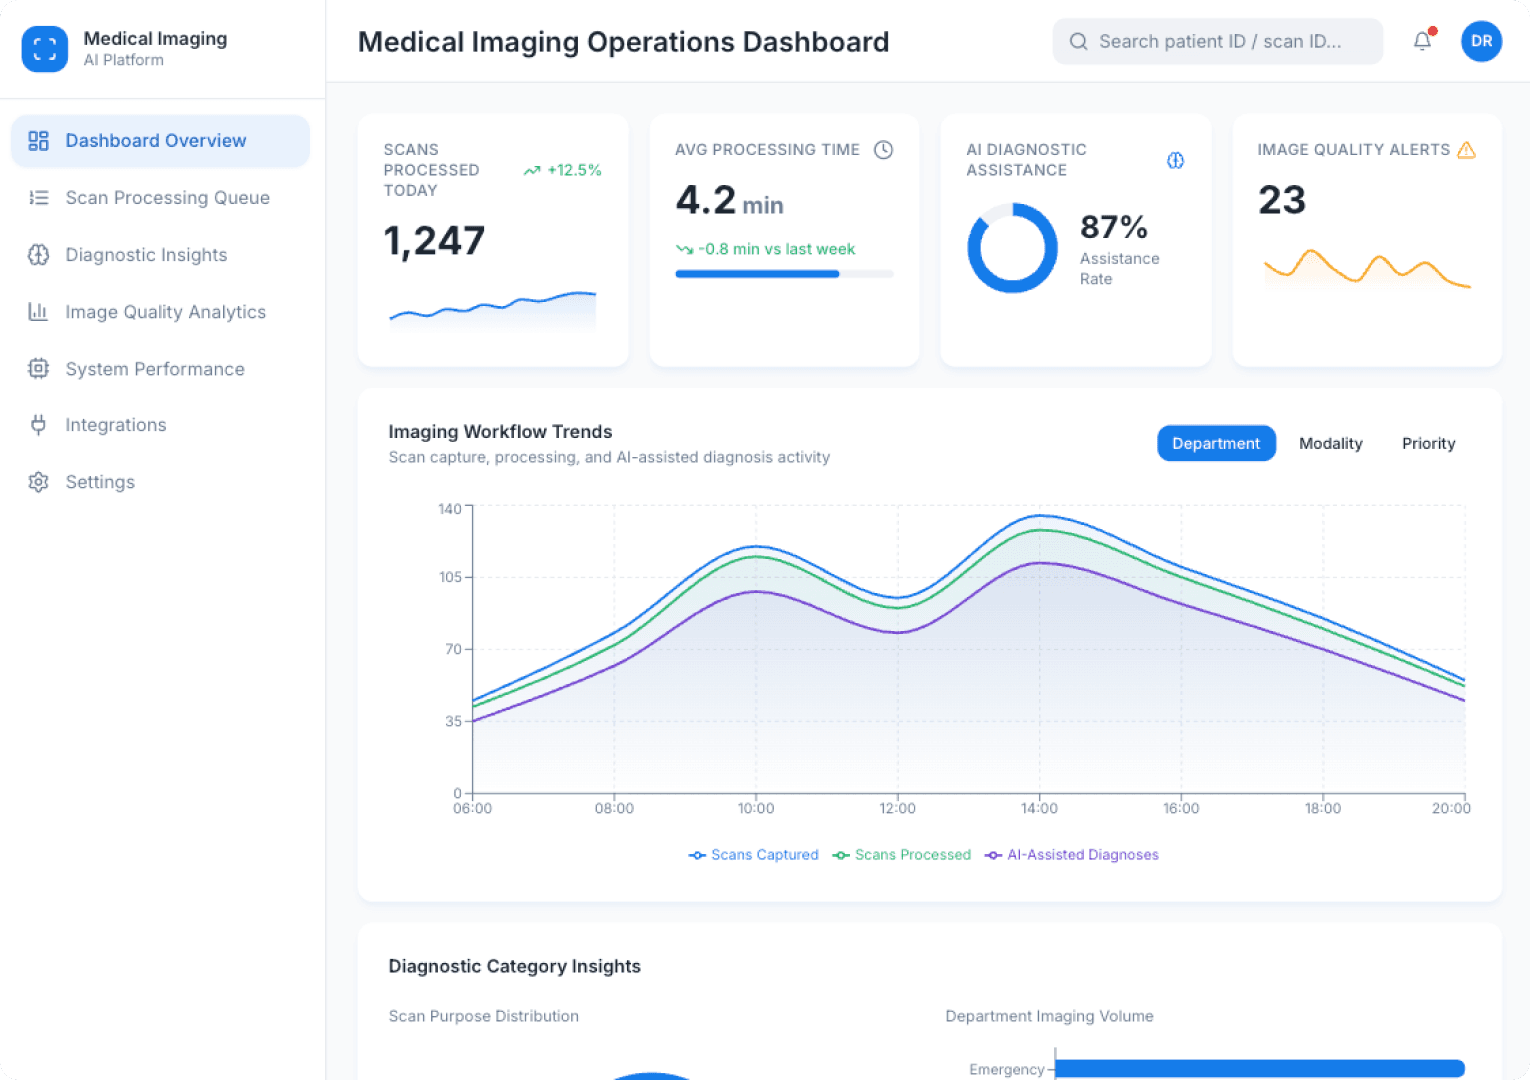
Task: Click the Diagnostic Insights brain icon
Action: coord(39,255)
